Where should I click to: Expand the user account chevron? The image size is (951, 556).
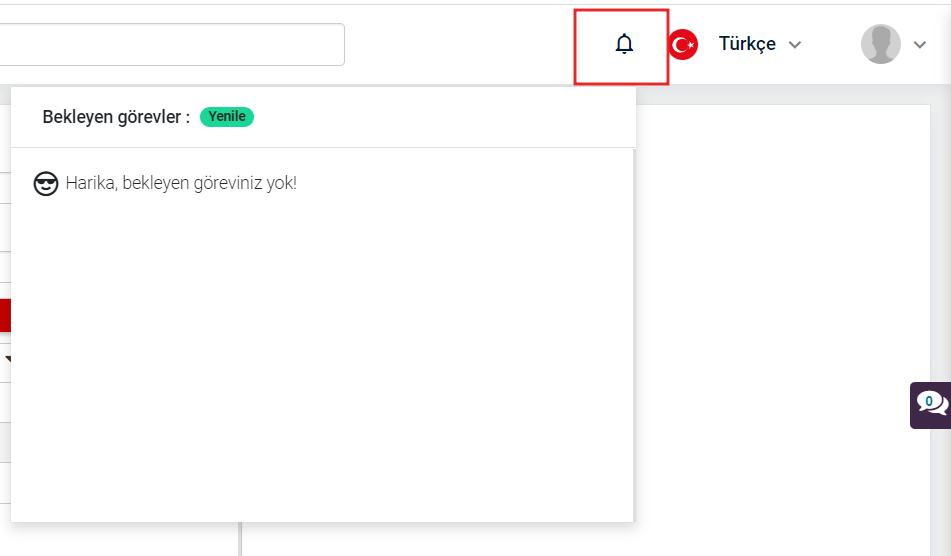point(919,45)
